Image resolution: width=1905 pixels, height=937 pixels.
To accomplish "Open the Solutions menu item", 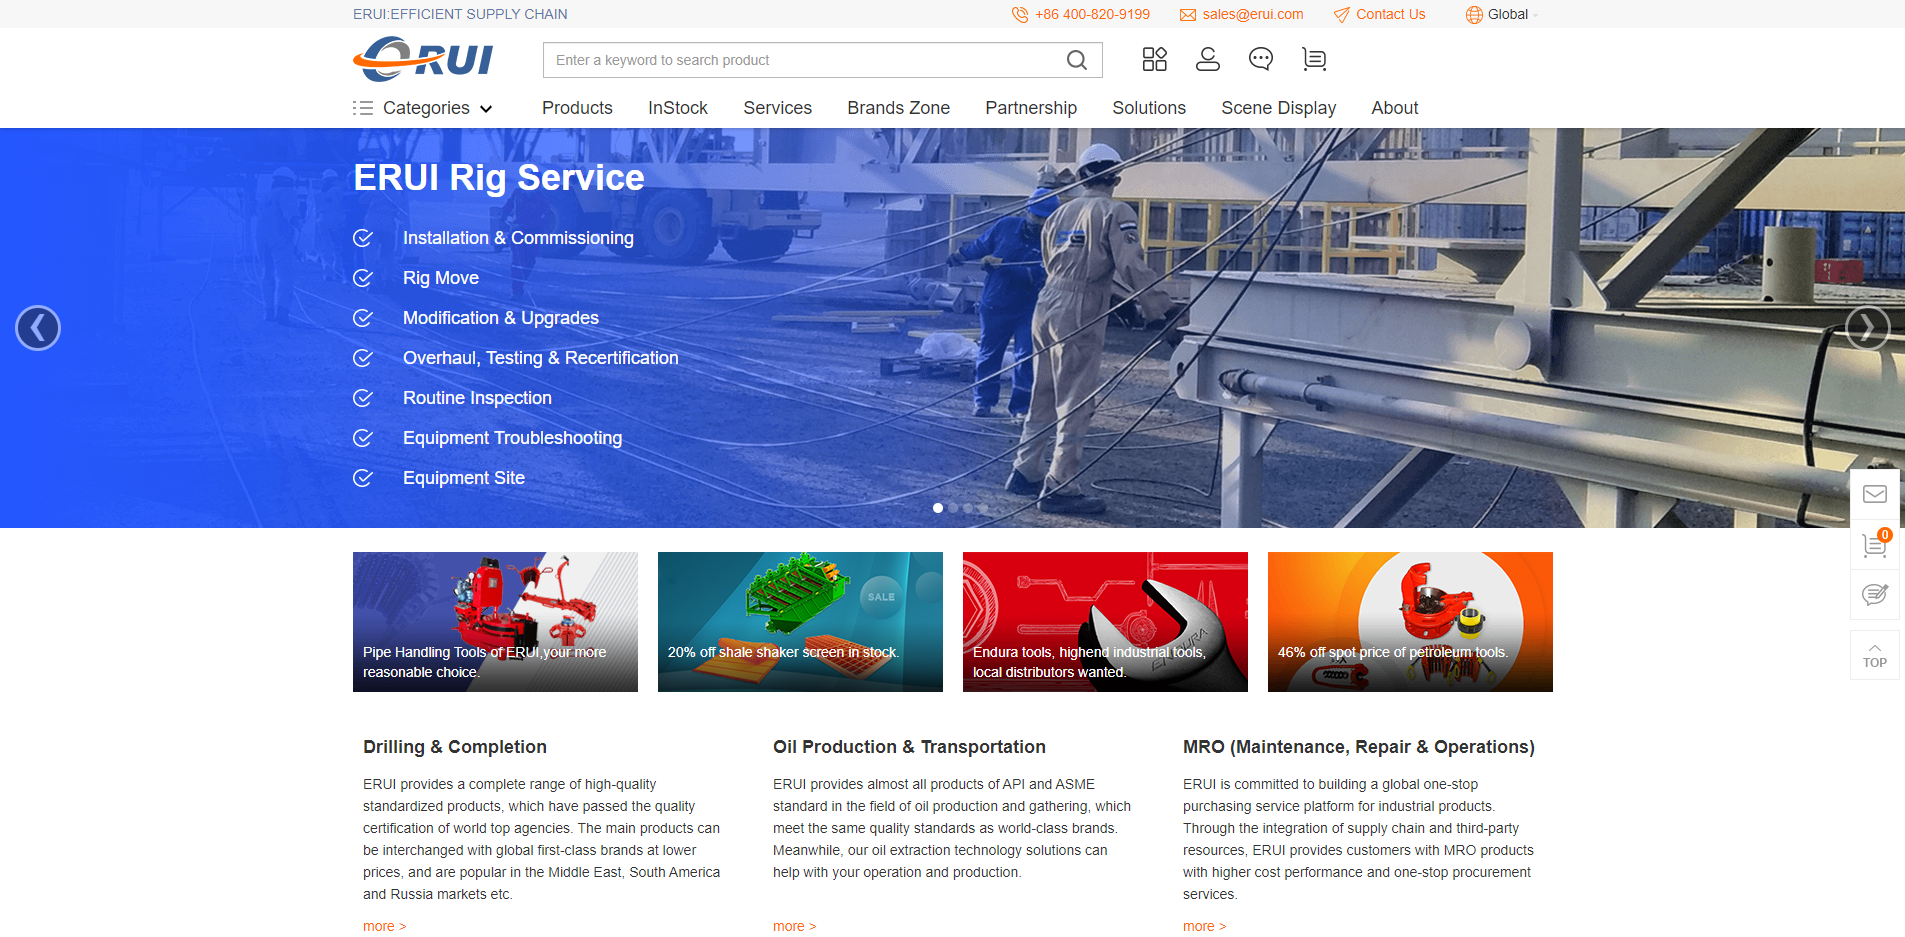I will tap(1149, 108).
